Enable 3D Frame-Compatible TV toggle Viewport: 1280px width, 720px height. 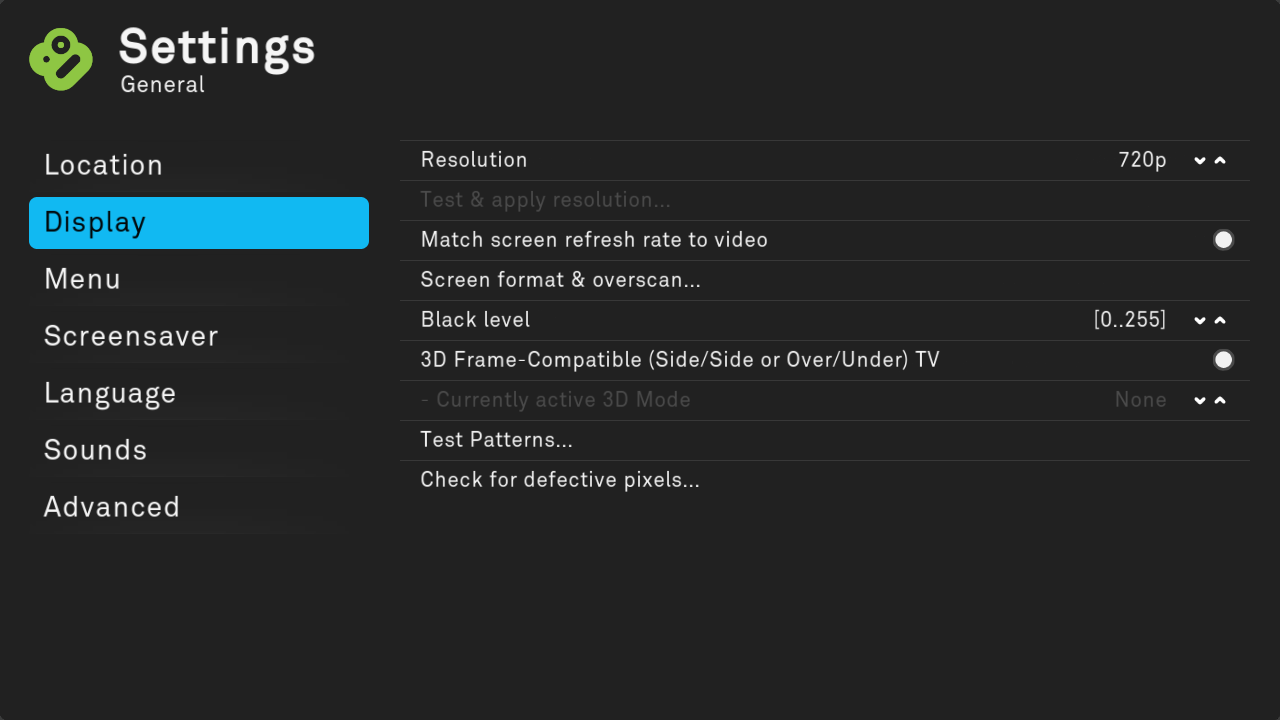pyautogui.click(x=1223, y=360)
